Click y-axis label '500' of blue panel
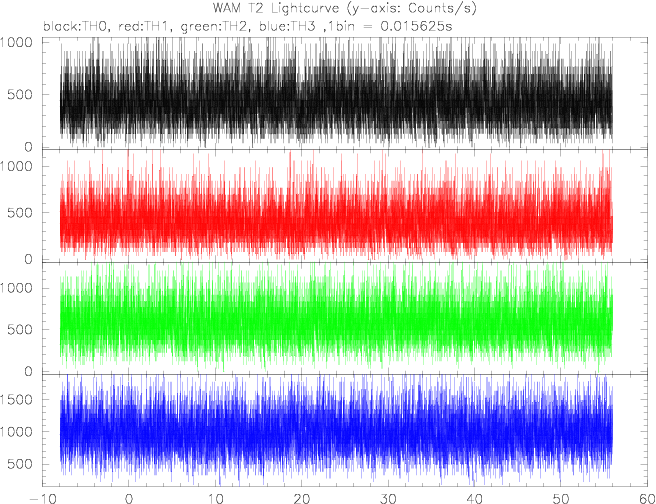The image size is (656, 504). point(20,464)
